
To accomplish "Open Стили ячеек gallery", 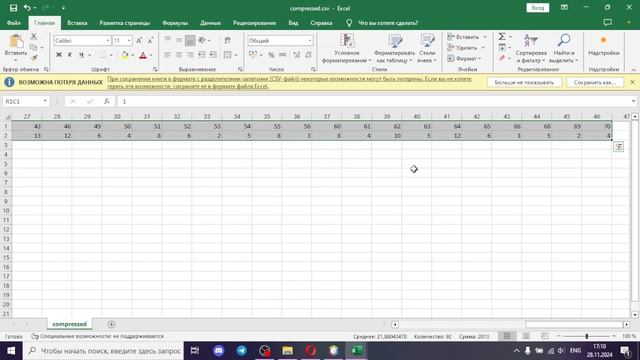I will pos(427,48).
